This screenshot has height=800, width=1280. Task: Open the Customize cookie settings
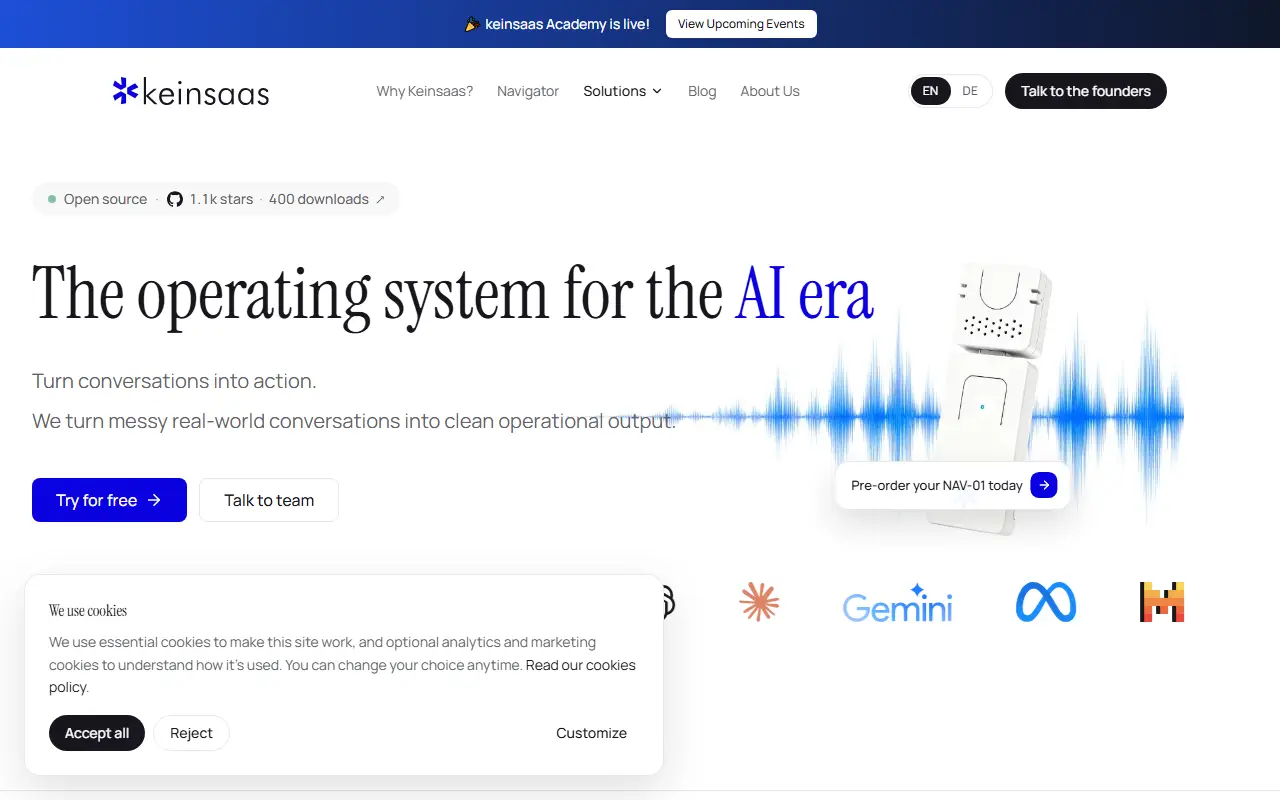(592, 733)
